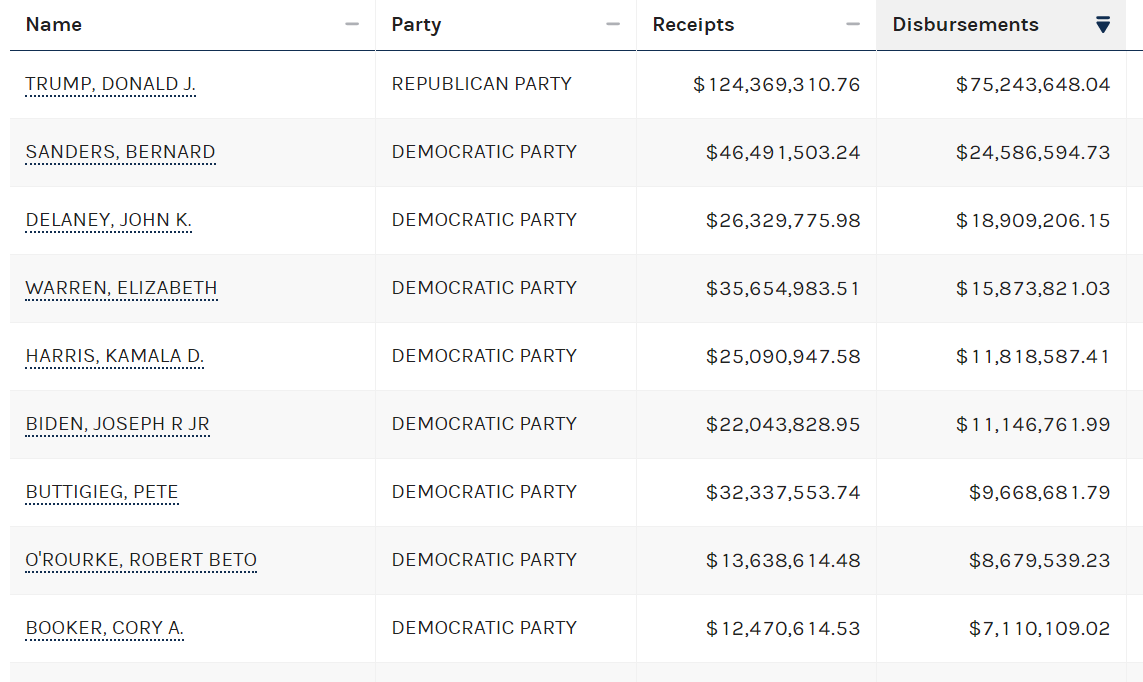Open O'ROURKE, ROBERT BETO link
Screen dimensions: 1143x682
tap(141, 560)
